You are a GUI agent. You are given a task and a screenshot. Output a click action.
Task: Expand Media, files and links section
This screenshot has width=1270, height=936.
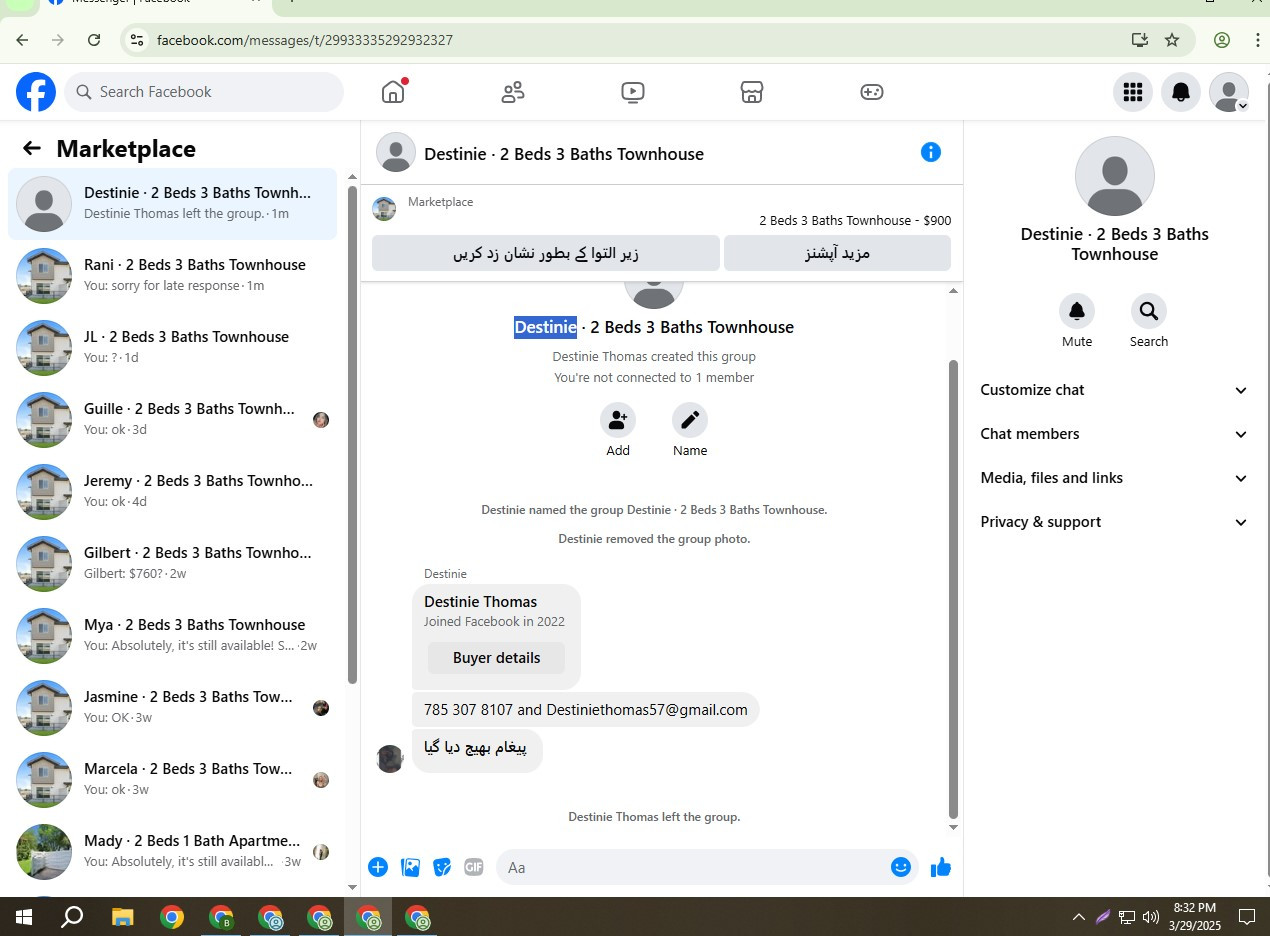1114,478
